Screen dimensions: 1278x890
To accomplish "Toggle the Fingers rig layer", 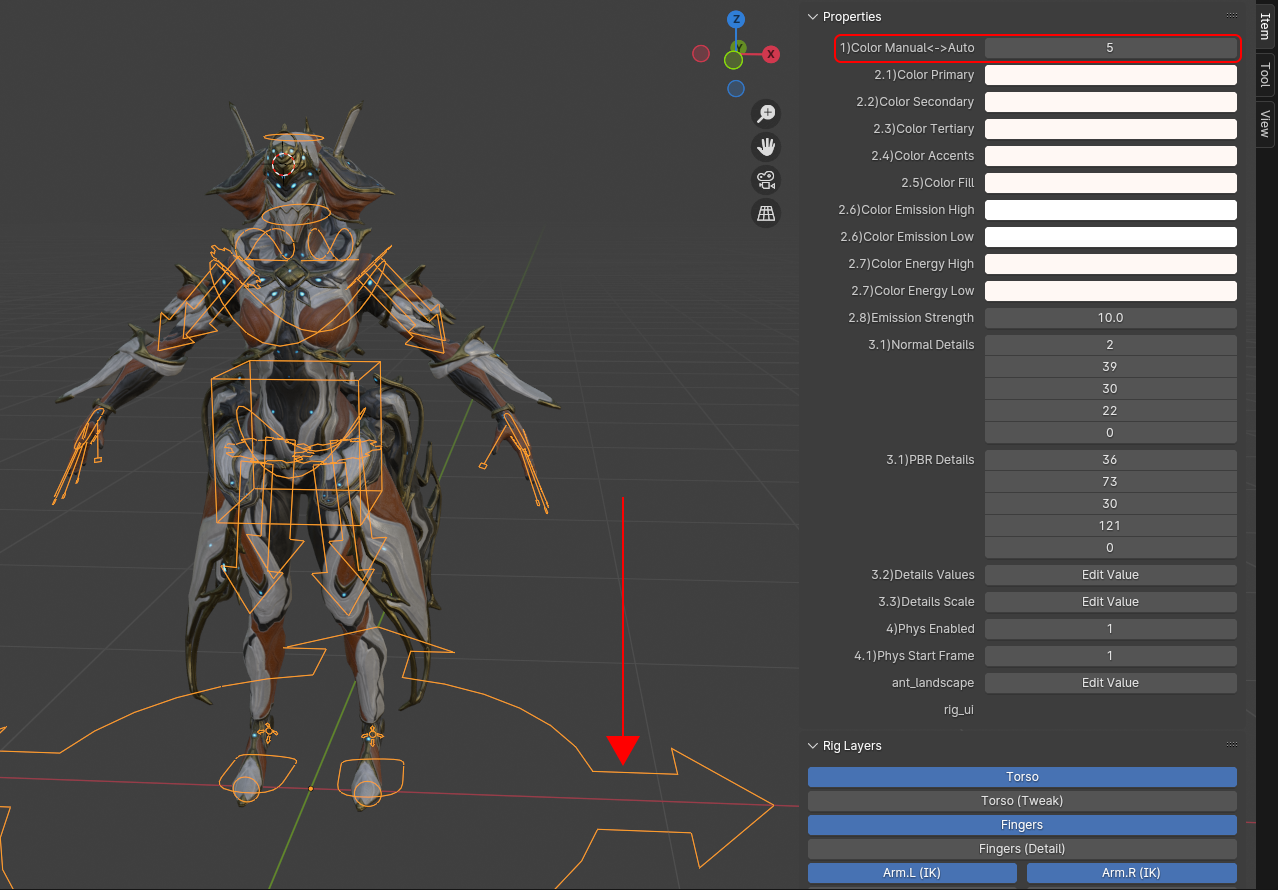I will coord(1022,825).
